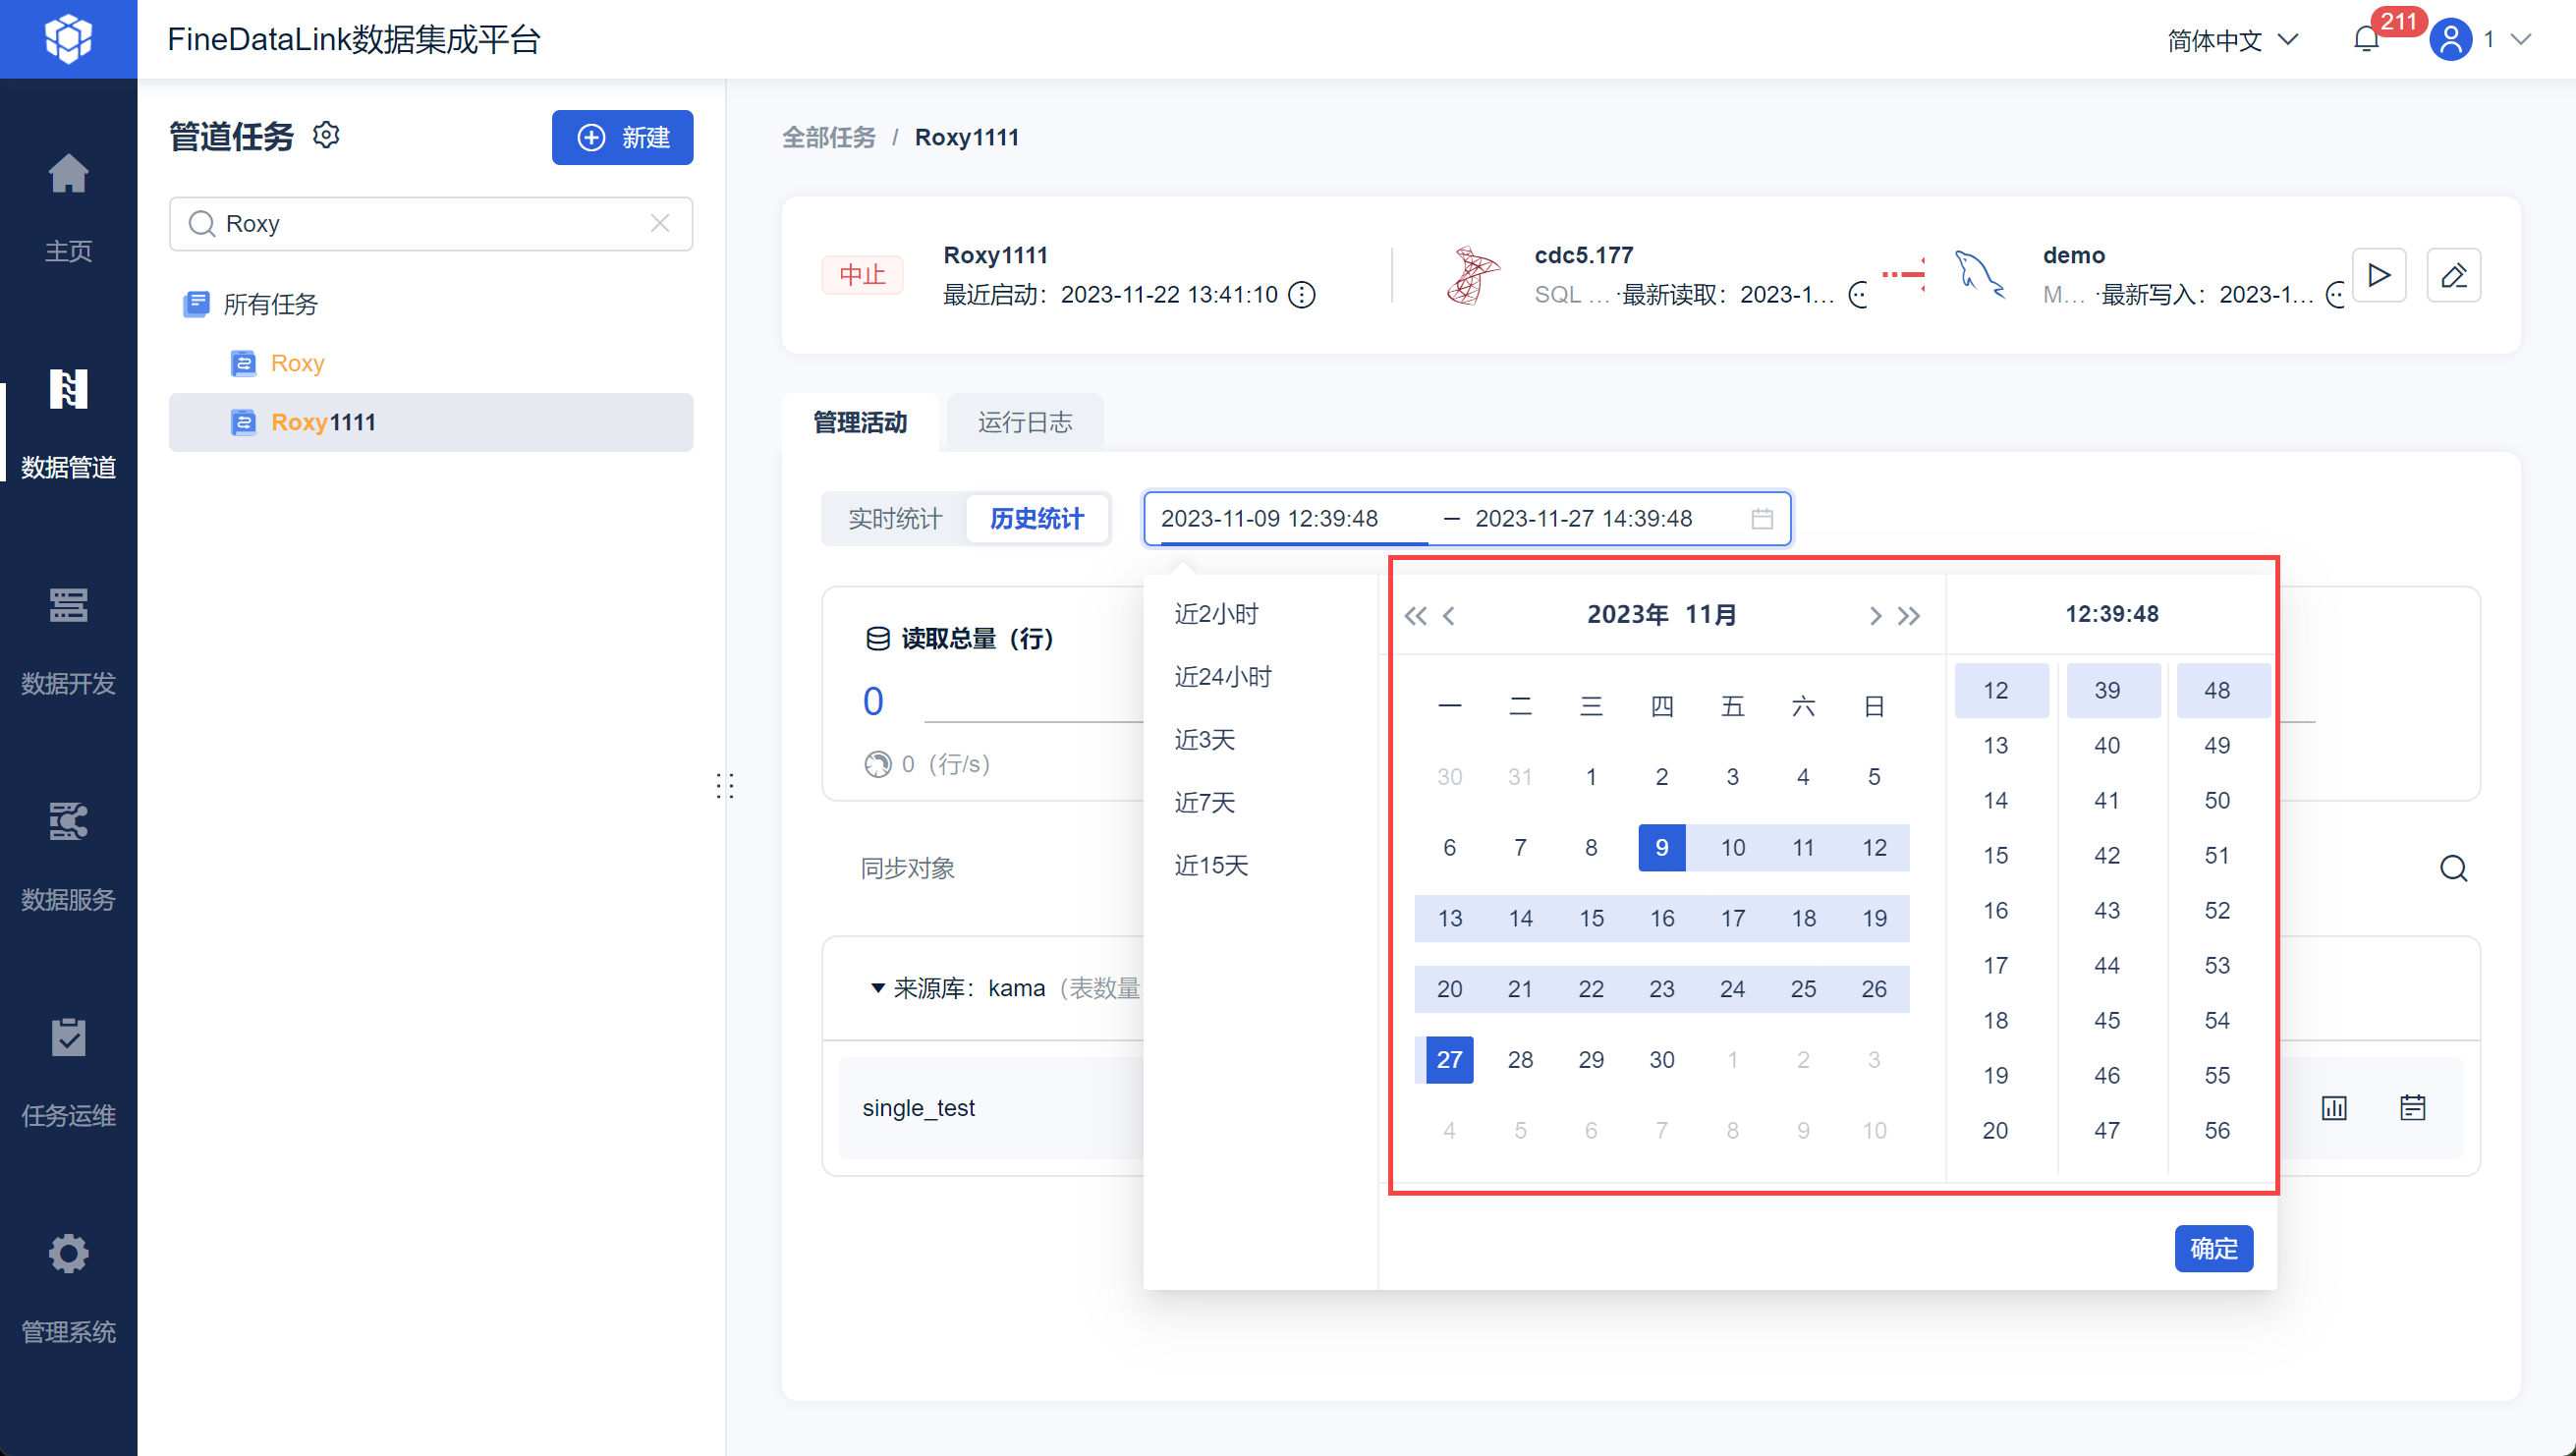Click the edit pencil icon for task
The image size is (2576, 1456).
point(2454,274)
